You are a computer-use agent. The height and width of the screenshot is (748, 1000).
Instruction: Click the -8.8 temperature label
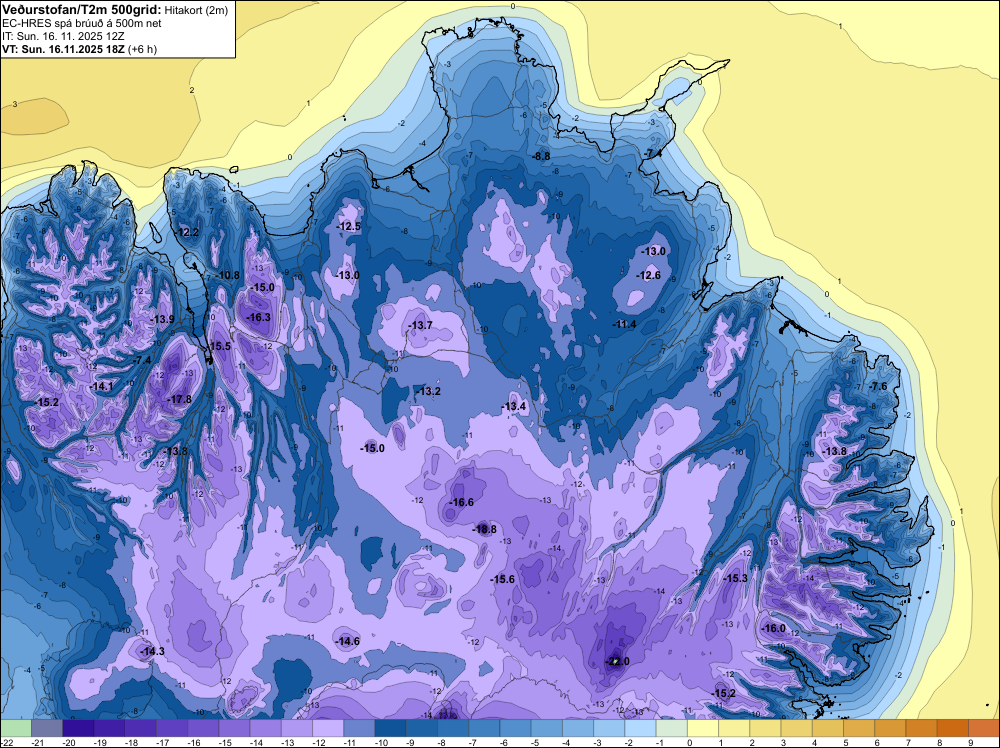pos(541,156)
